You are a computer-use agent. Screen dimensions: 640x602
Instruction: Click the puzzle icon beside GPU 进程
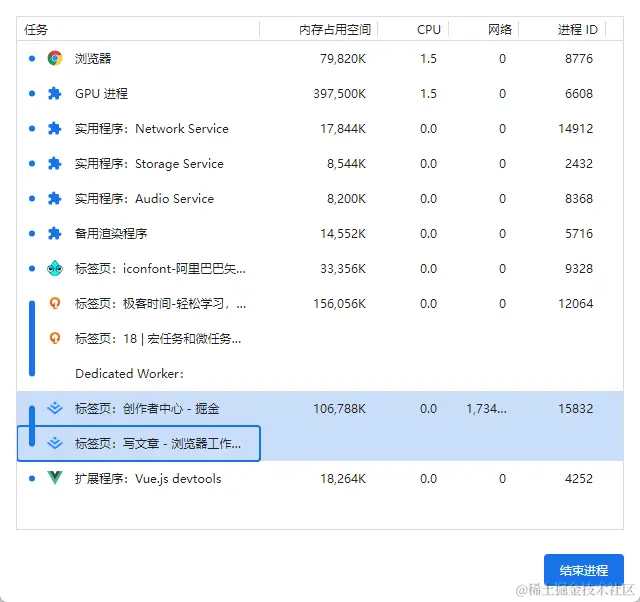[x=55, y=93]
